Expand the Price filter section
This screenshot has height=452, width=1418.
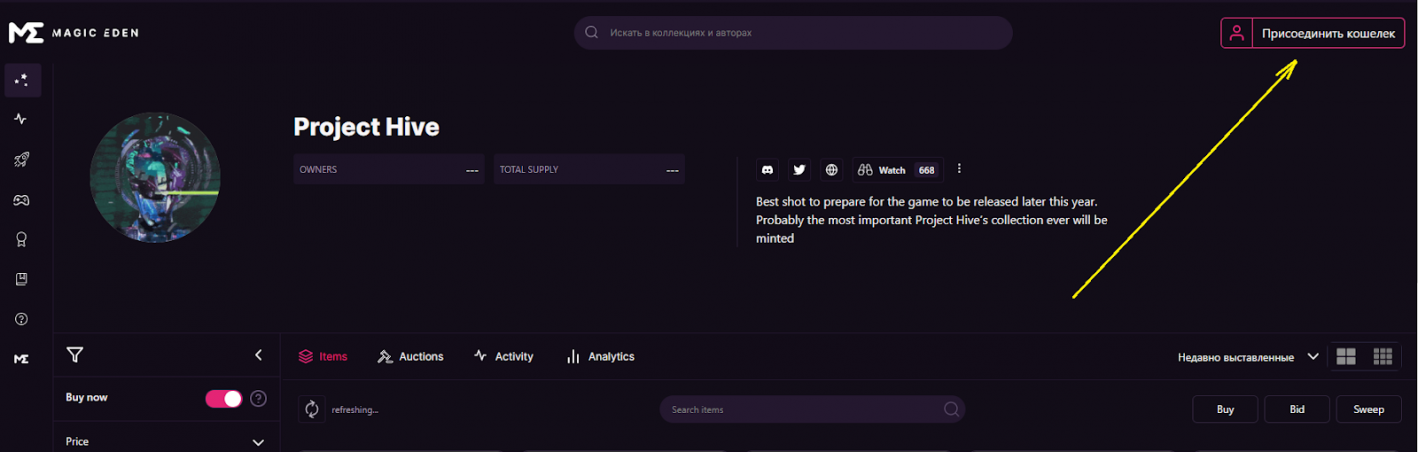[166, 441]
